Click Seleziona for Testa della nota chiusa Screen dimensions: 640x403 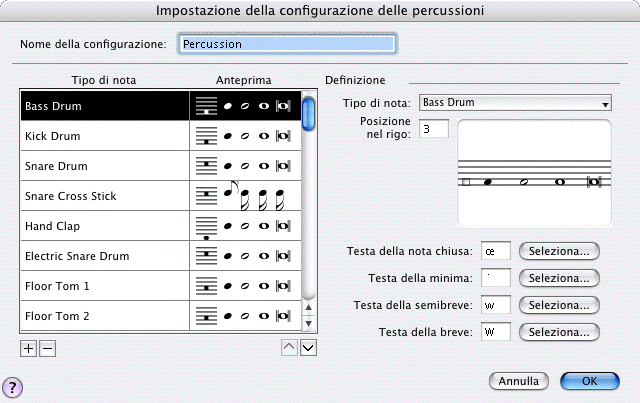tap(558, 250)
